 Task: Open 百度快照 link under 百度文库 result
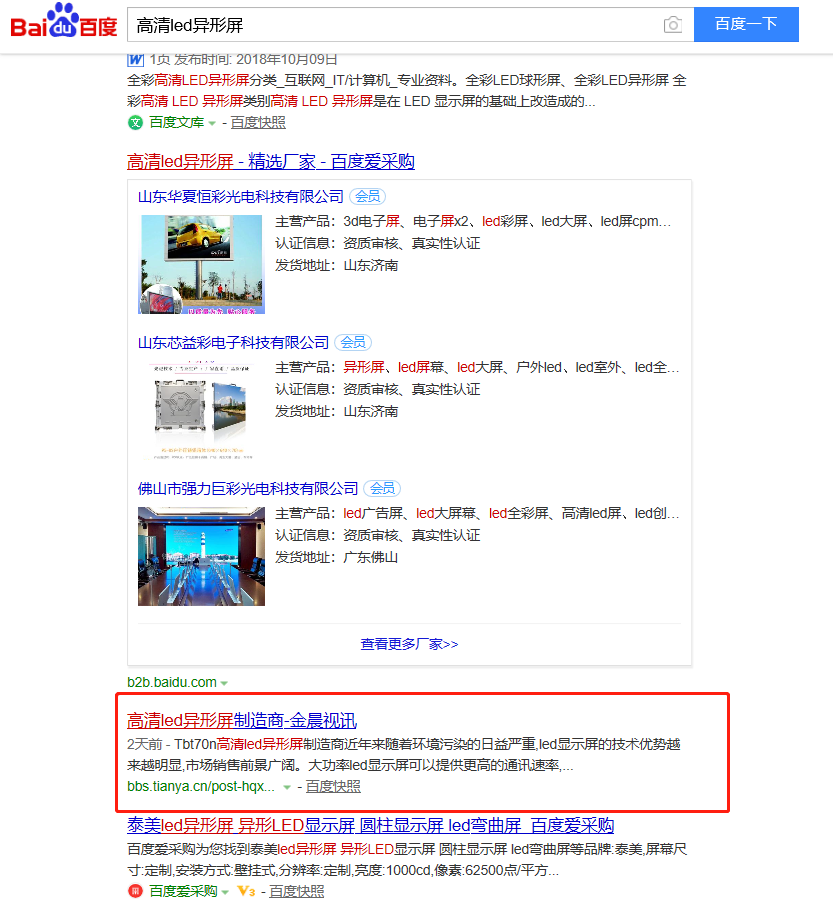coord(258,122)
